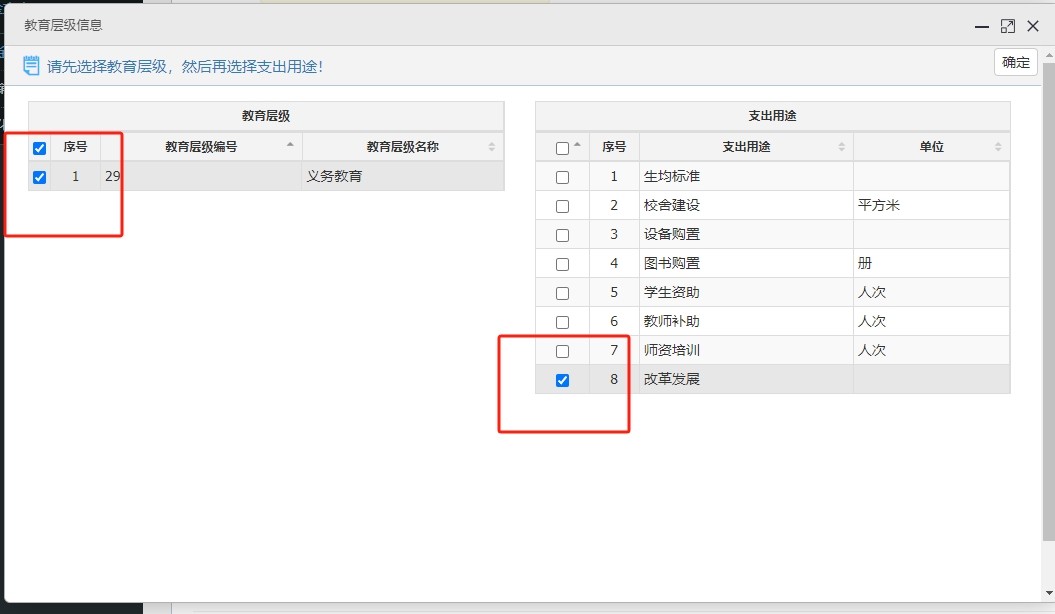
Task: Check the 图书购置 row checkbox
Action: pos(562,264)
